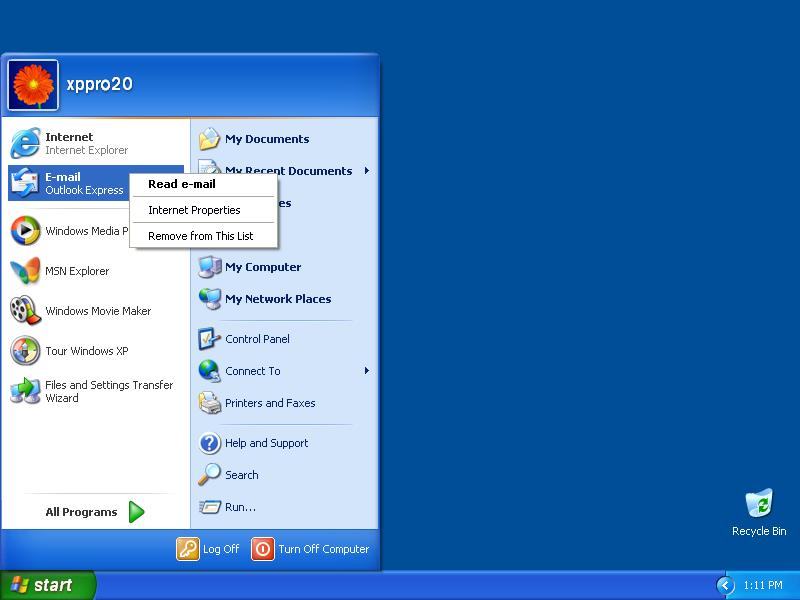Viewport: 800px width, 600px height.
Task: Open Printers and Faxes icon
Action: pyautogui.click(x=209, y=403)
